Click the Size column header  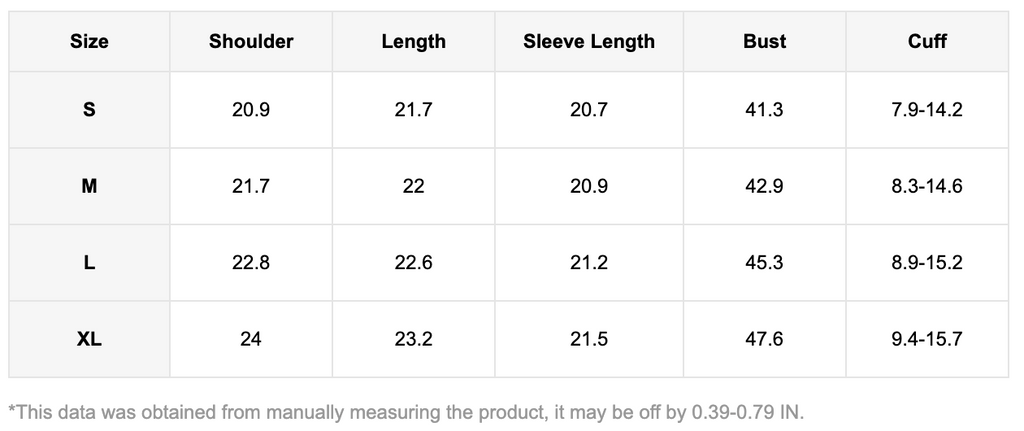pyautogui.click(x=89, y=42)
